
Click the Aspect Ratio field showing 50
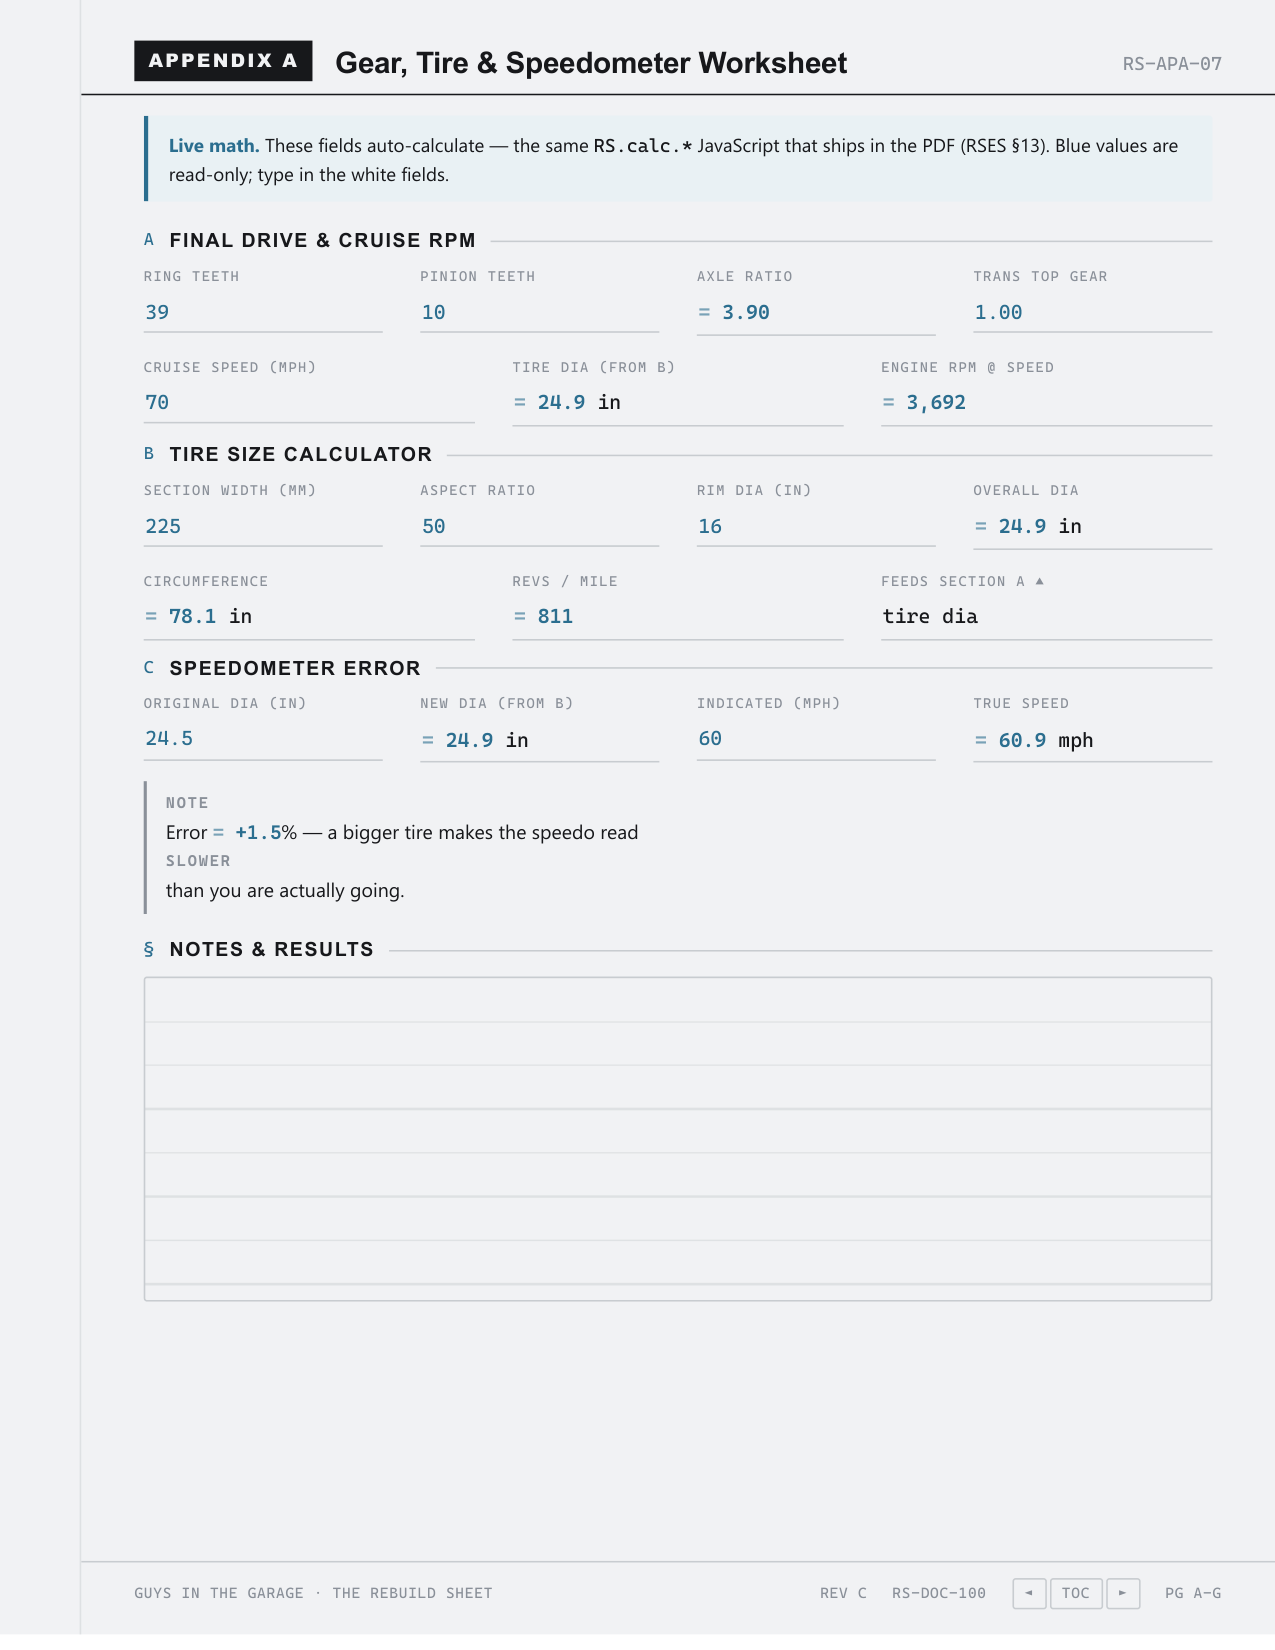[x=539, y=527]
